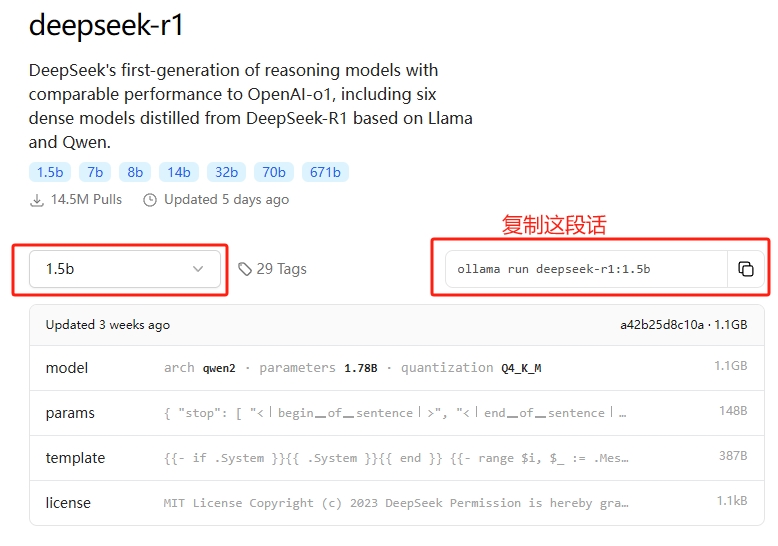Open the 29 Tags link
The image size is (778, 546).
click(x=281, y=269)
